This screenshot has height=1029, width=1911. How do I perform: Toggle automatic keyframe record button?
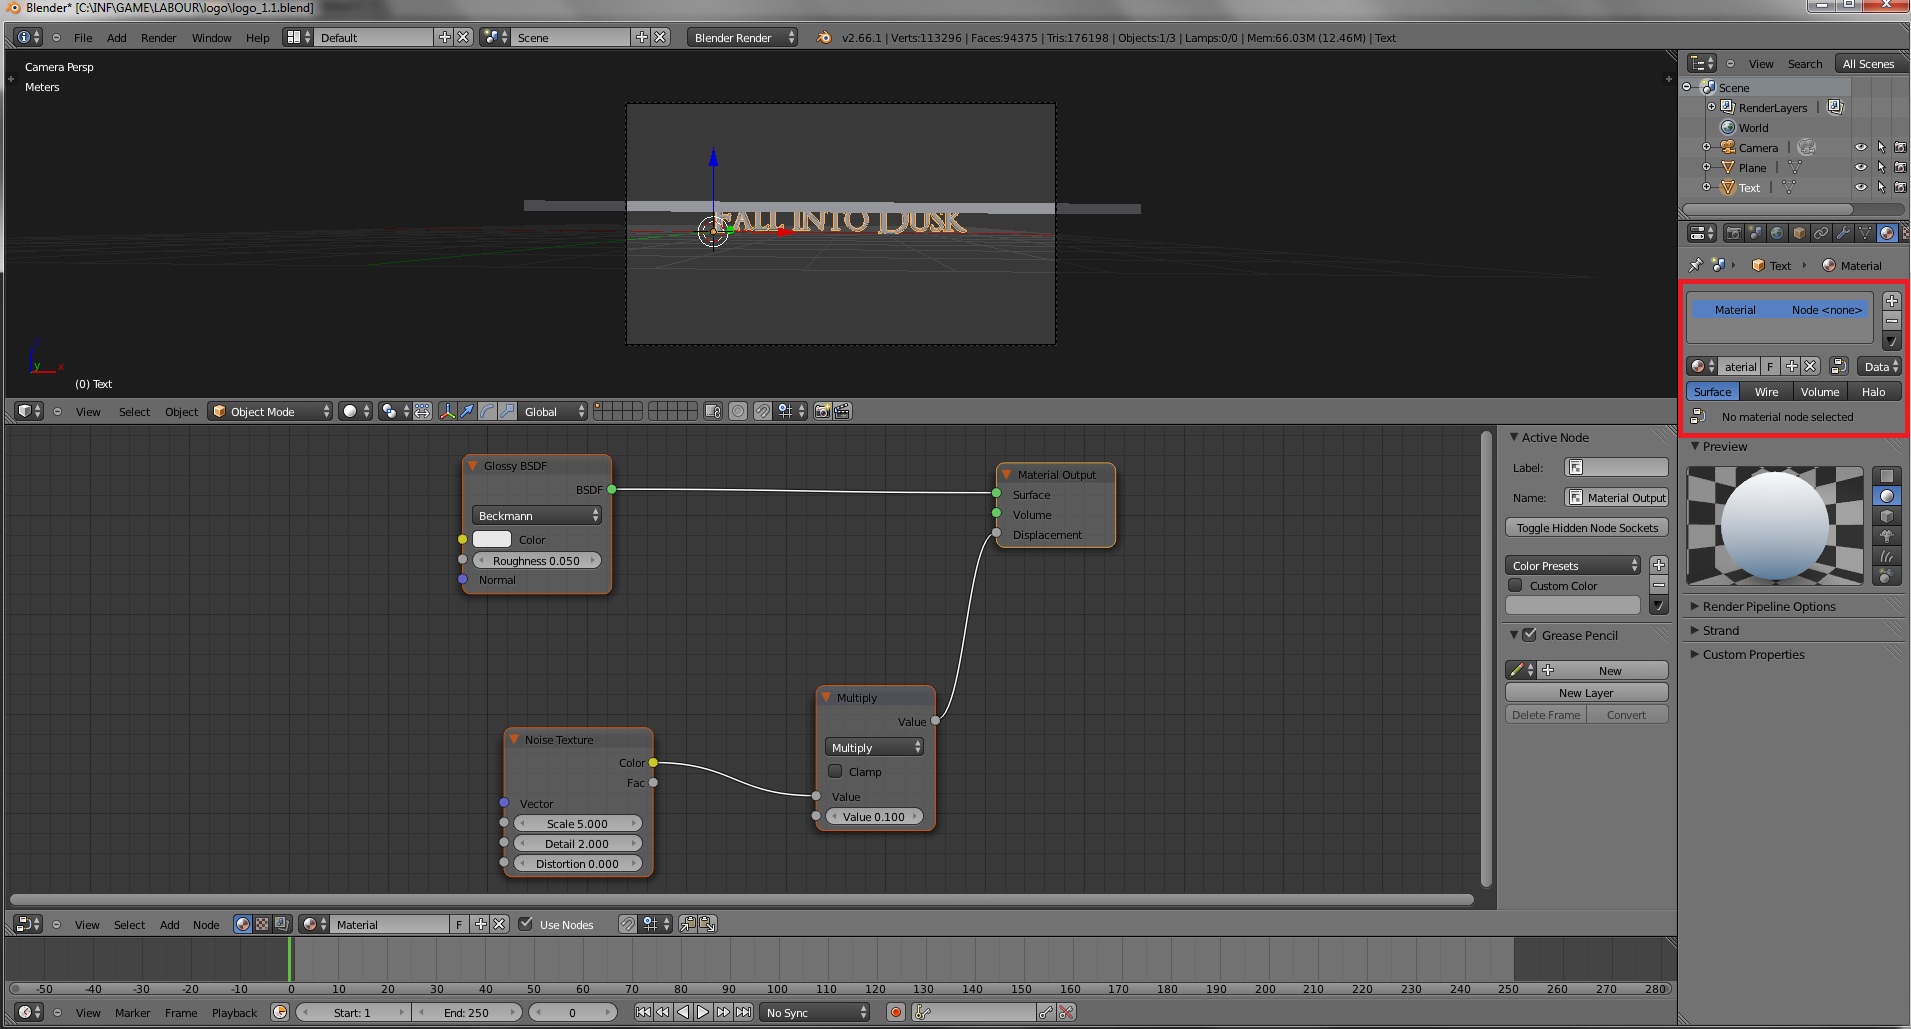tap(896, 1012)
